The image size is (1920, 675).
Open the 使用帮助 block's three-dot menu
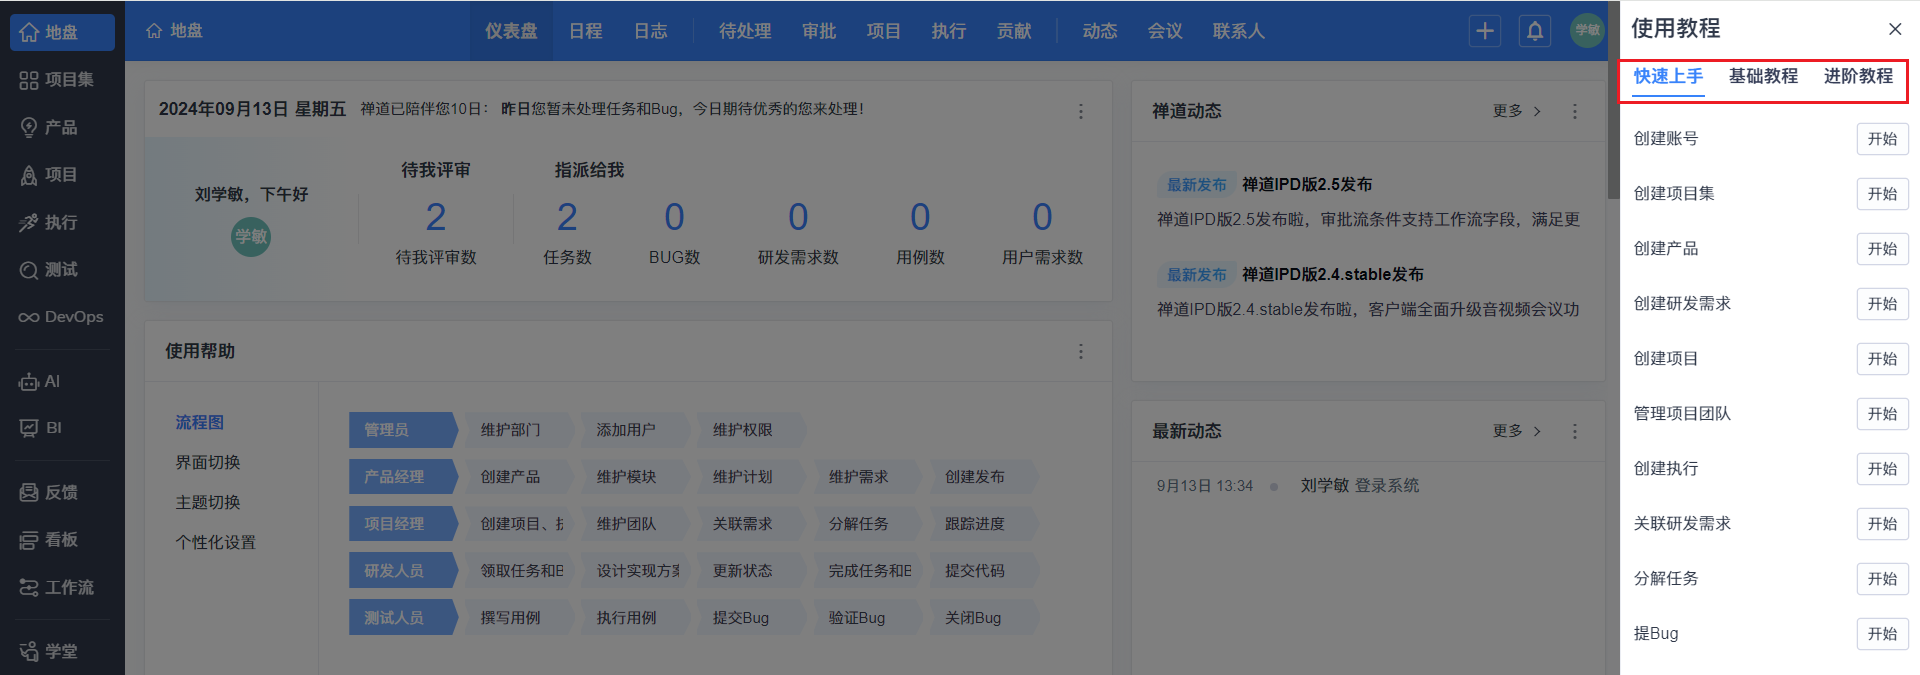[x=1080, y=352]
